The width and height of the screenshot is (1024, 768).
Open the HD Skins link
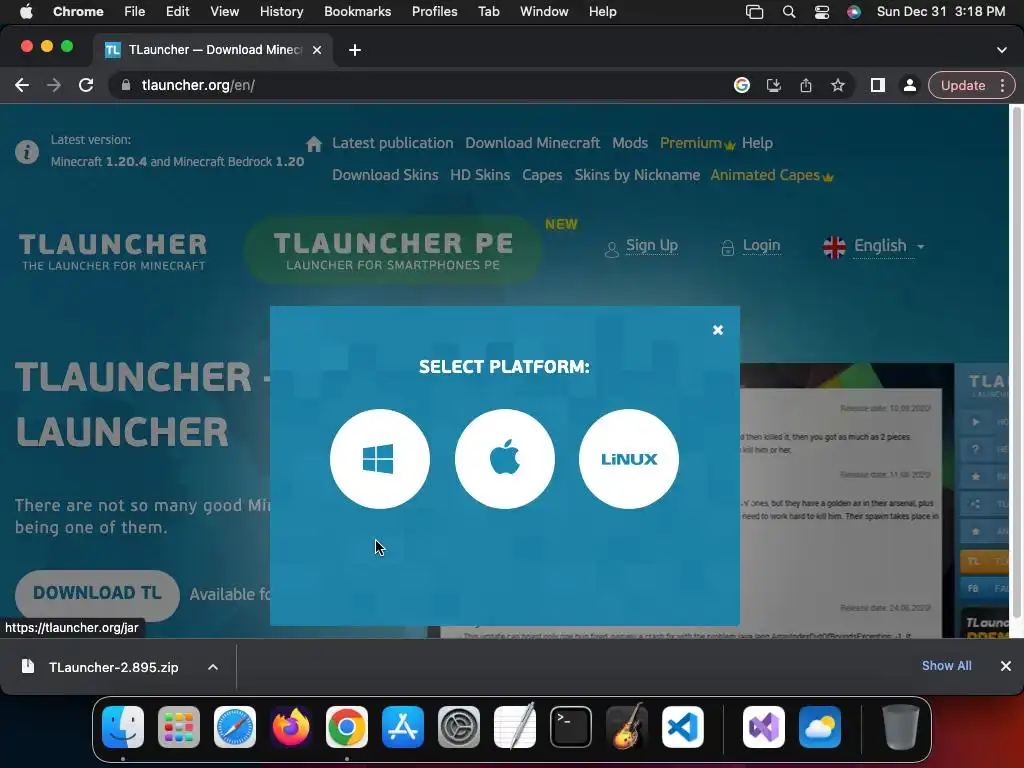coord(480,175)
